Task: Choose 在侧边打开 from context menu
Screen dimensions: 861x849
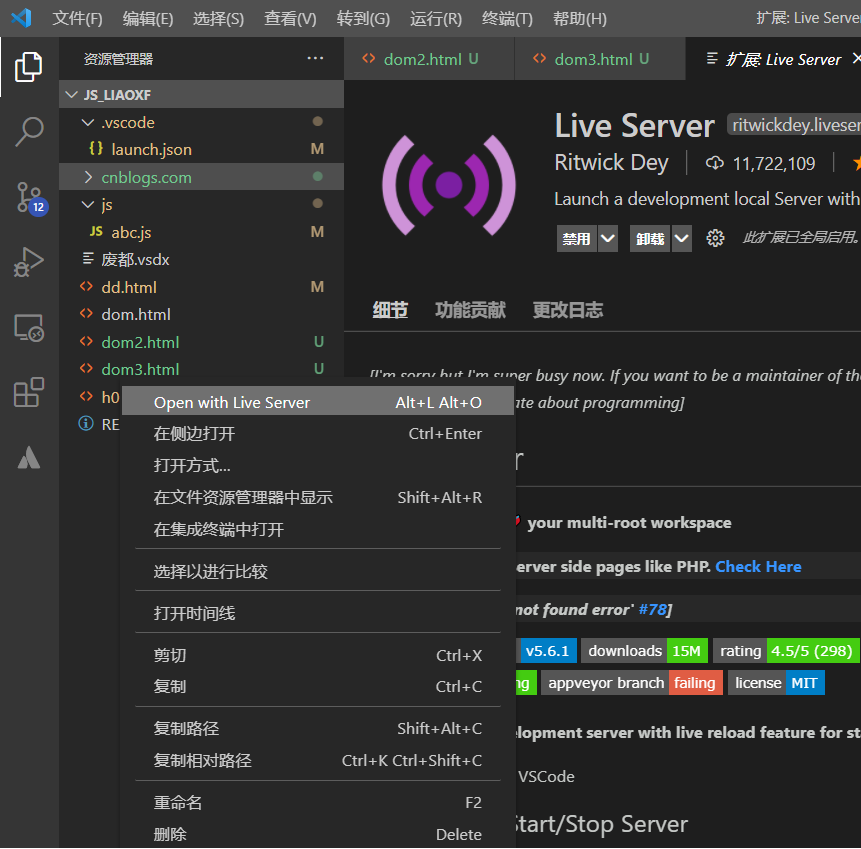Action: click(318, 434)
